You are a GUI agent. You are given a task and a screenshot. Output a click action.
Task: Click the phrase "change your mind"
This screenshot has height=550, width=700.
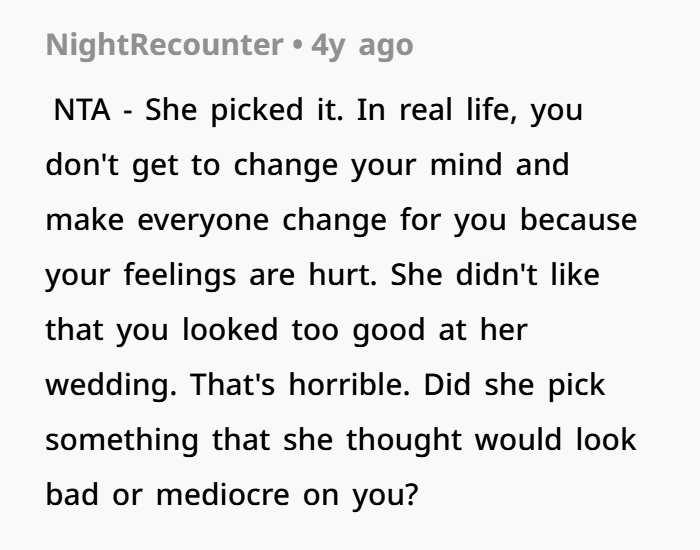pyautogui.click(x=370, y=165)
